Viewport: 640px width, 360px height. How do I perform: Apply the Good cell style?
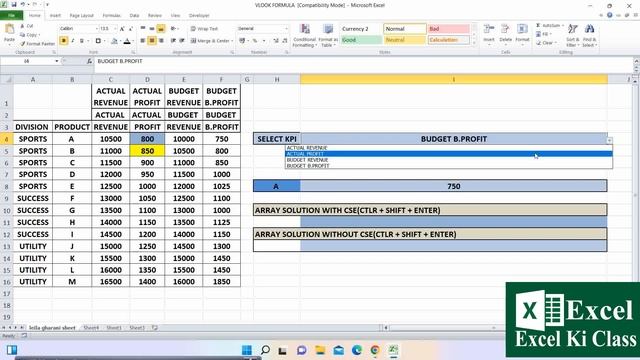click(361, 40)
